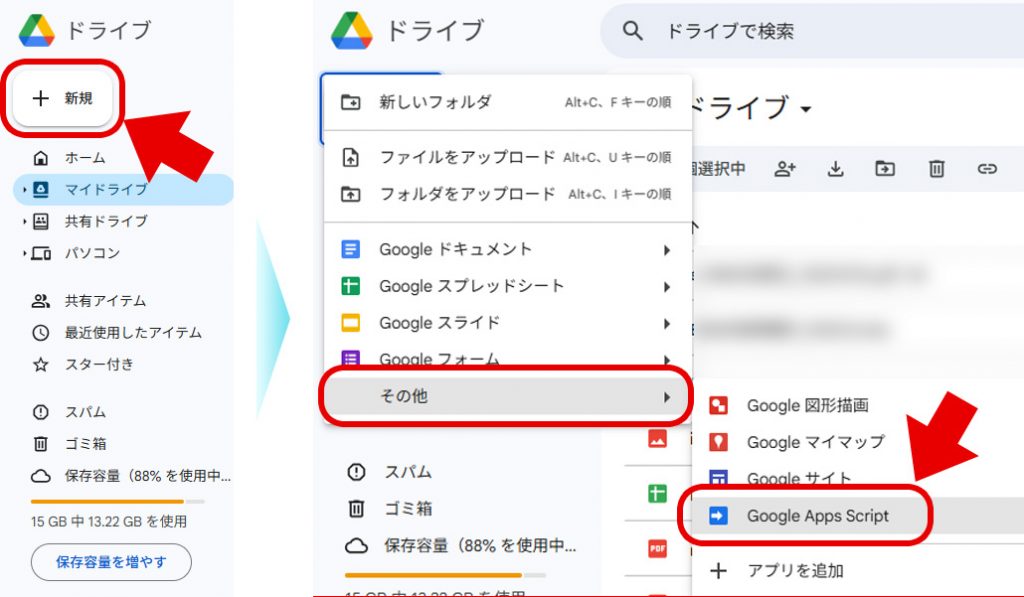Click the storage bar in right panel
1024x597 pixels.
(445, 575)
